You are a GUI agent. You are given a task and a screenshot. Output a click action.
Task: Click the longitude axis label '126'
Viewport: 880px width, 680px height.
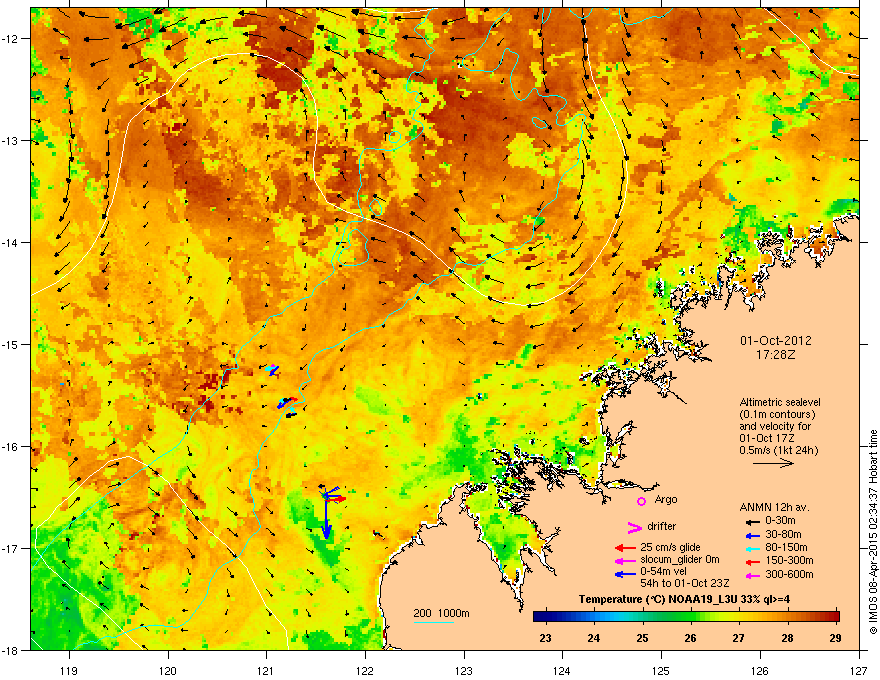pos(760,670)
